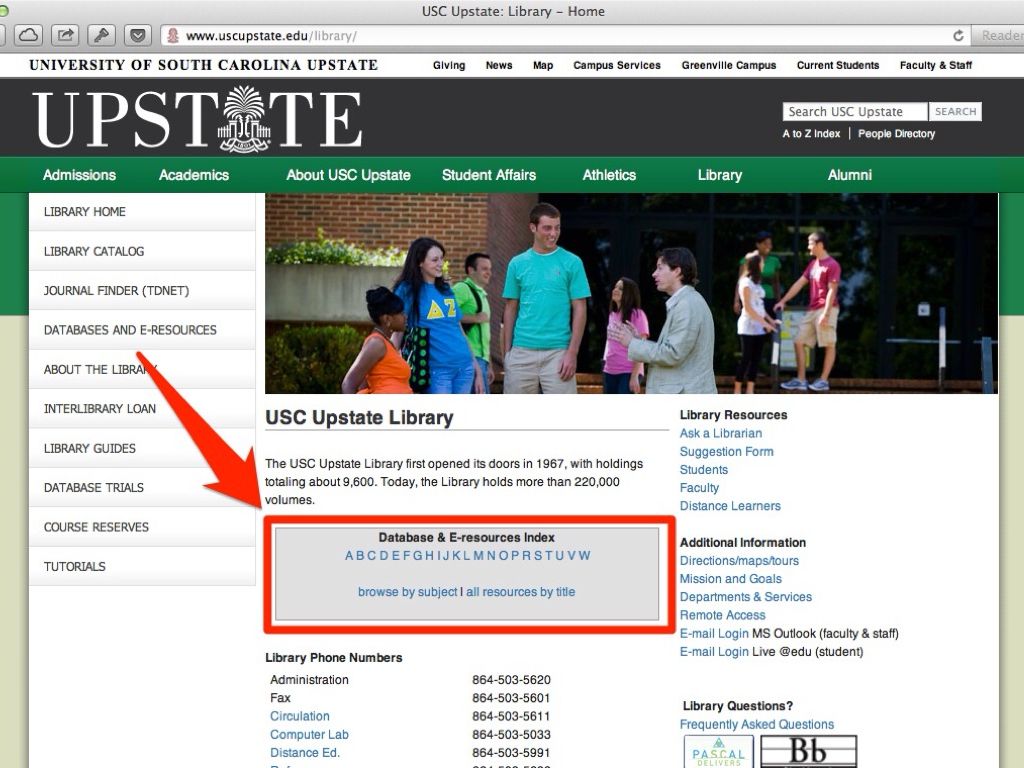The width and height of the screenshot is (1024, 768).
Task: Click the 'all resources by title' link
Action: pos(520,592)
